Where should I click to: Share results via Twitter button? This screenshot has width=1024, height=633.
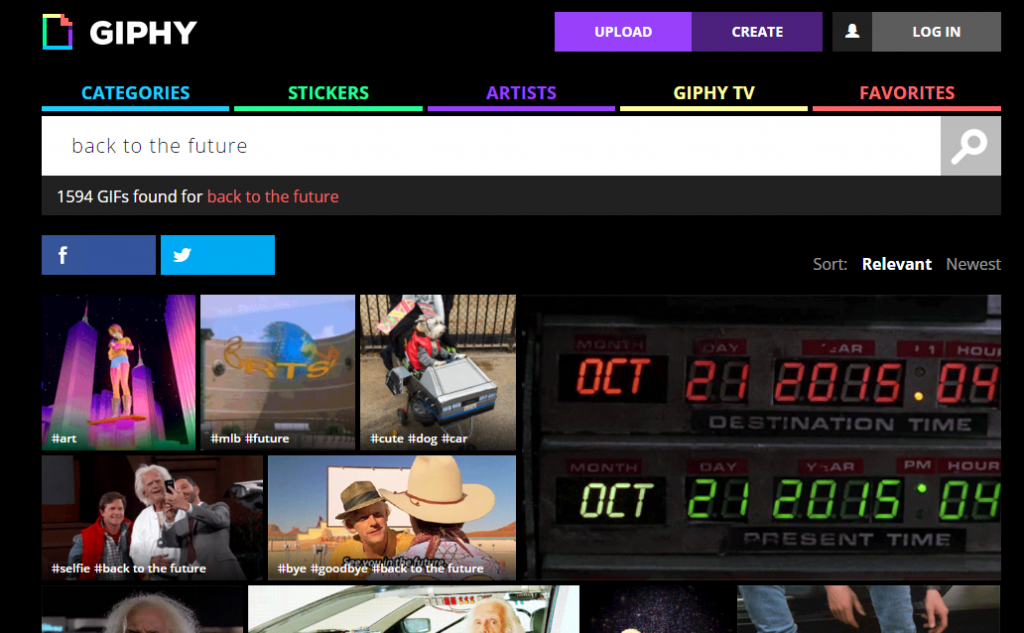217,255
